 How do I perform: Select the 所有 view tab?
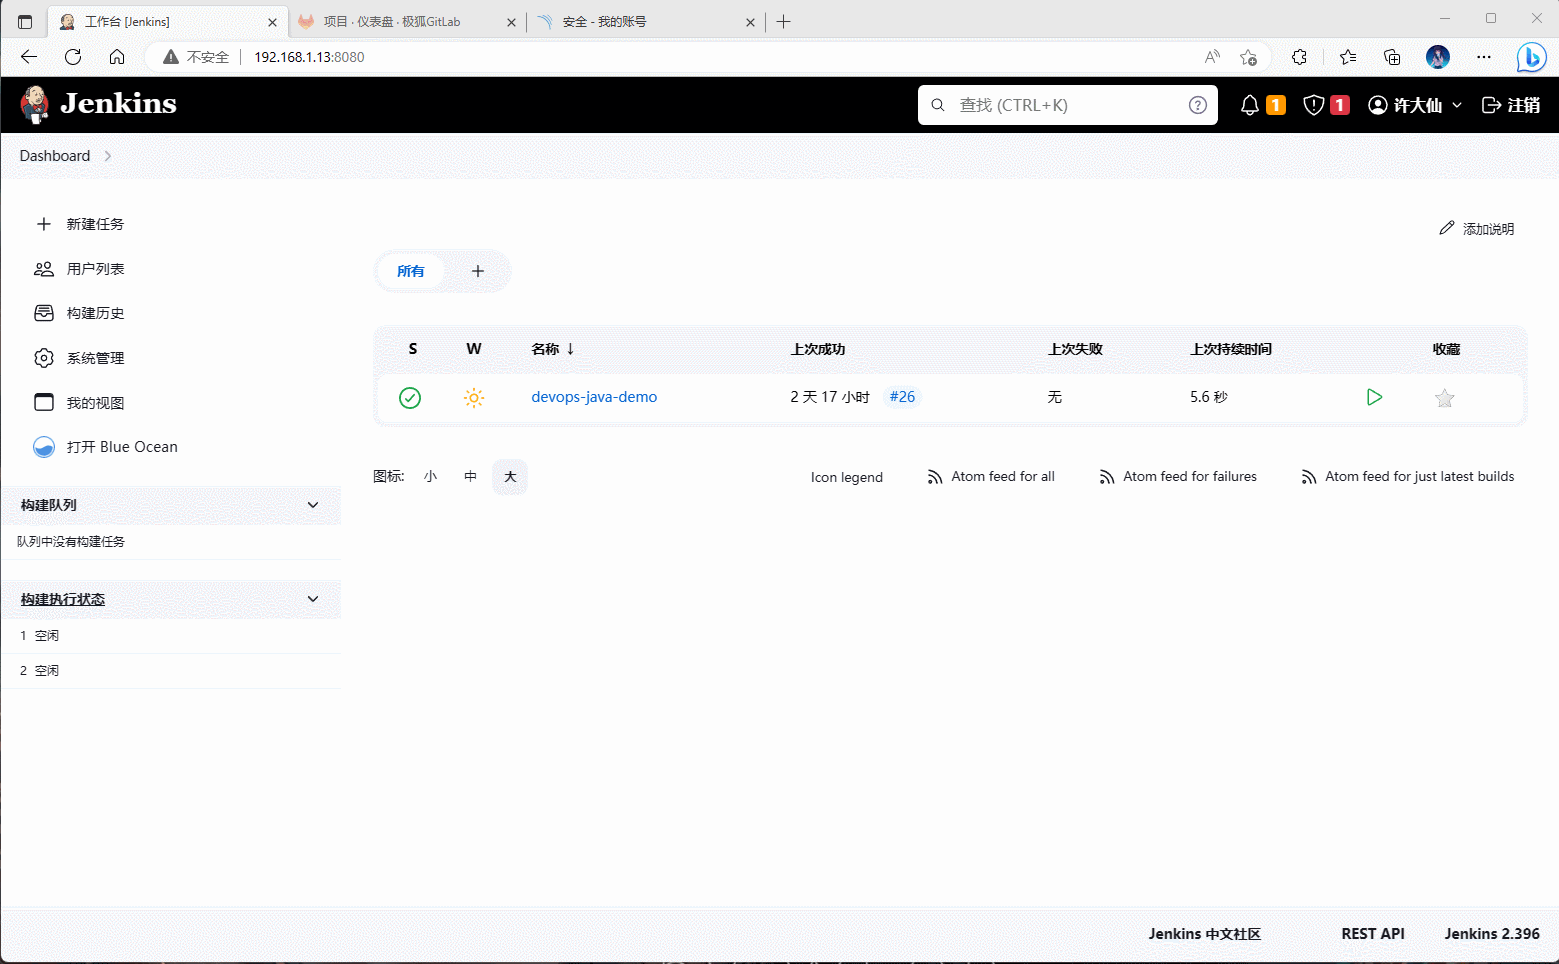point(410,271)
